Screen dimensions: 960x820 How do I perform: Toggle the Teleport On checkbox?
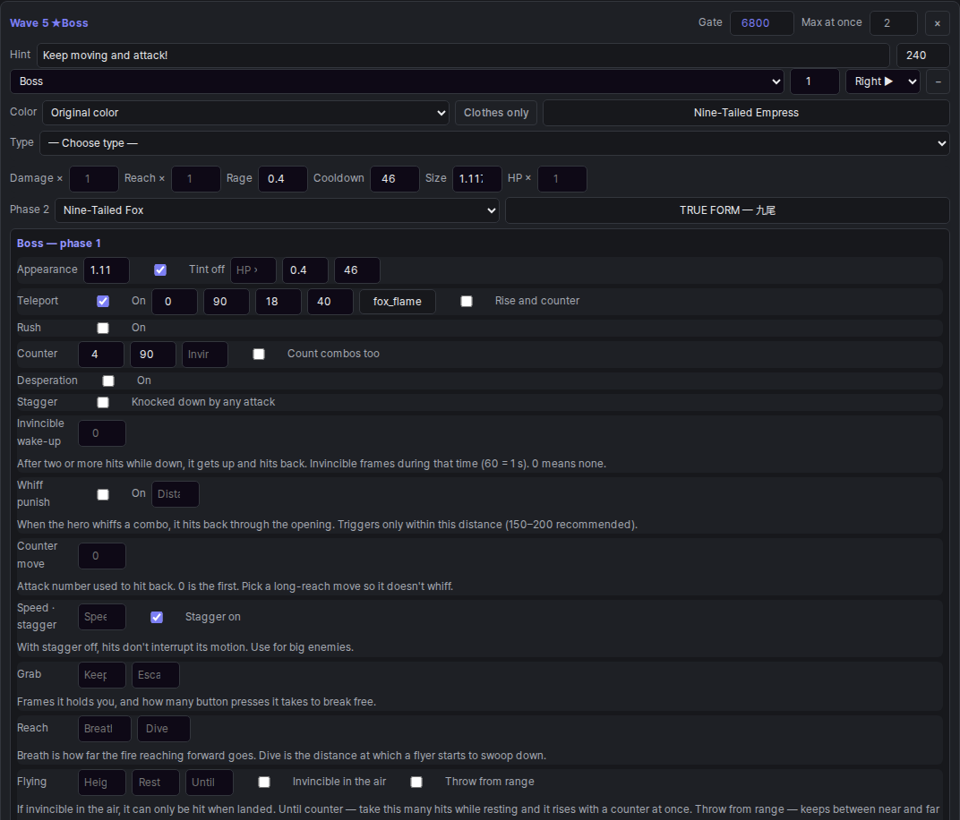coord(103,301)
